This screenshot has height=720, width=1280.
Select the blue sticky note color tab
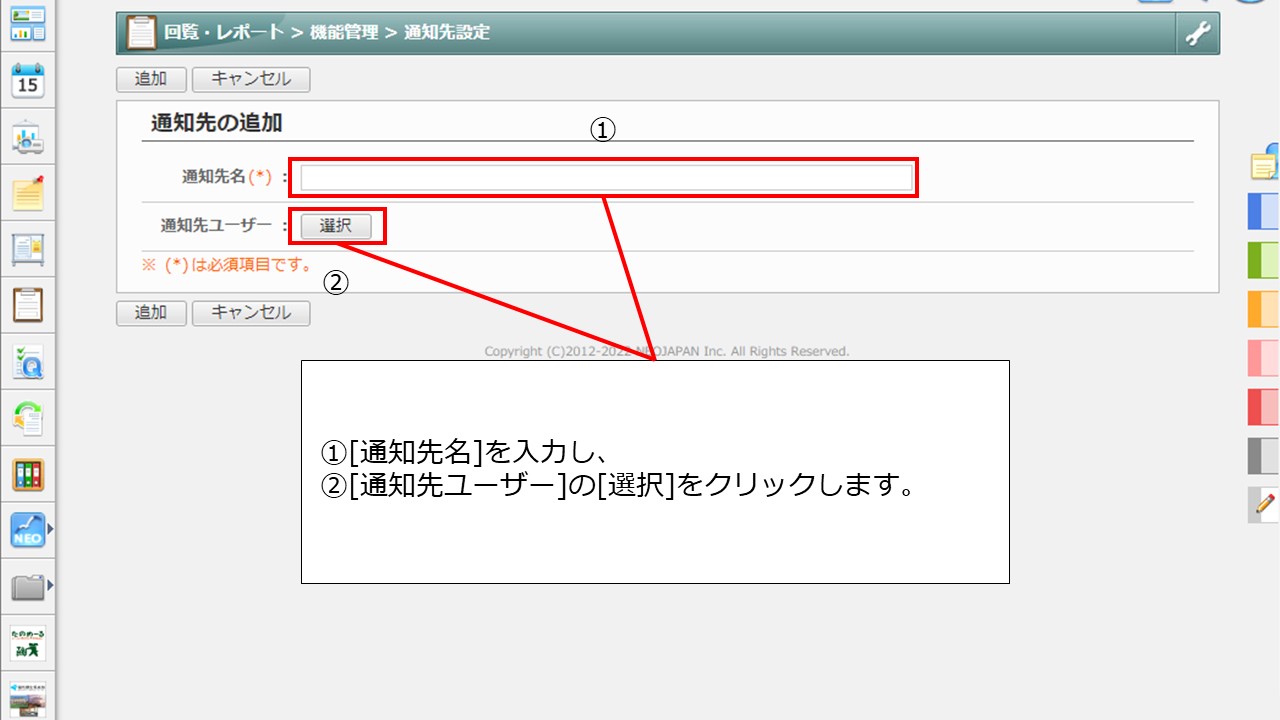pyautogui.click(x=1264, y=211)
